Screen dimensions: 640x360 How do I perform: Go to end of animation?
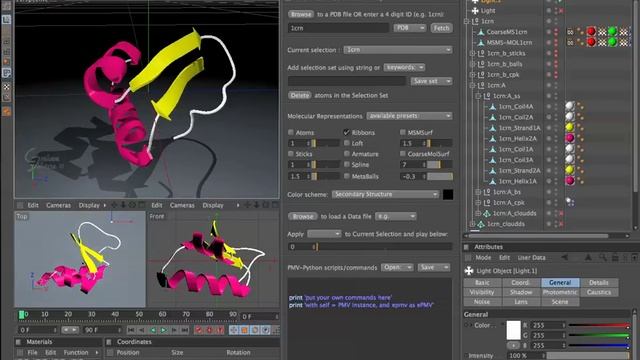(185, 330)
